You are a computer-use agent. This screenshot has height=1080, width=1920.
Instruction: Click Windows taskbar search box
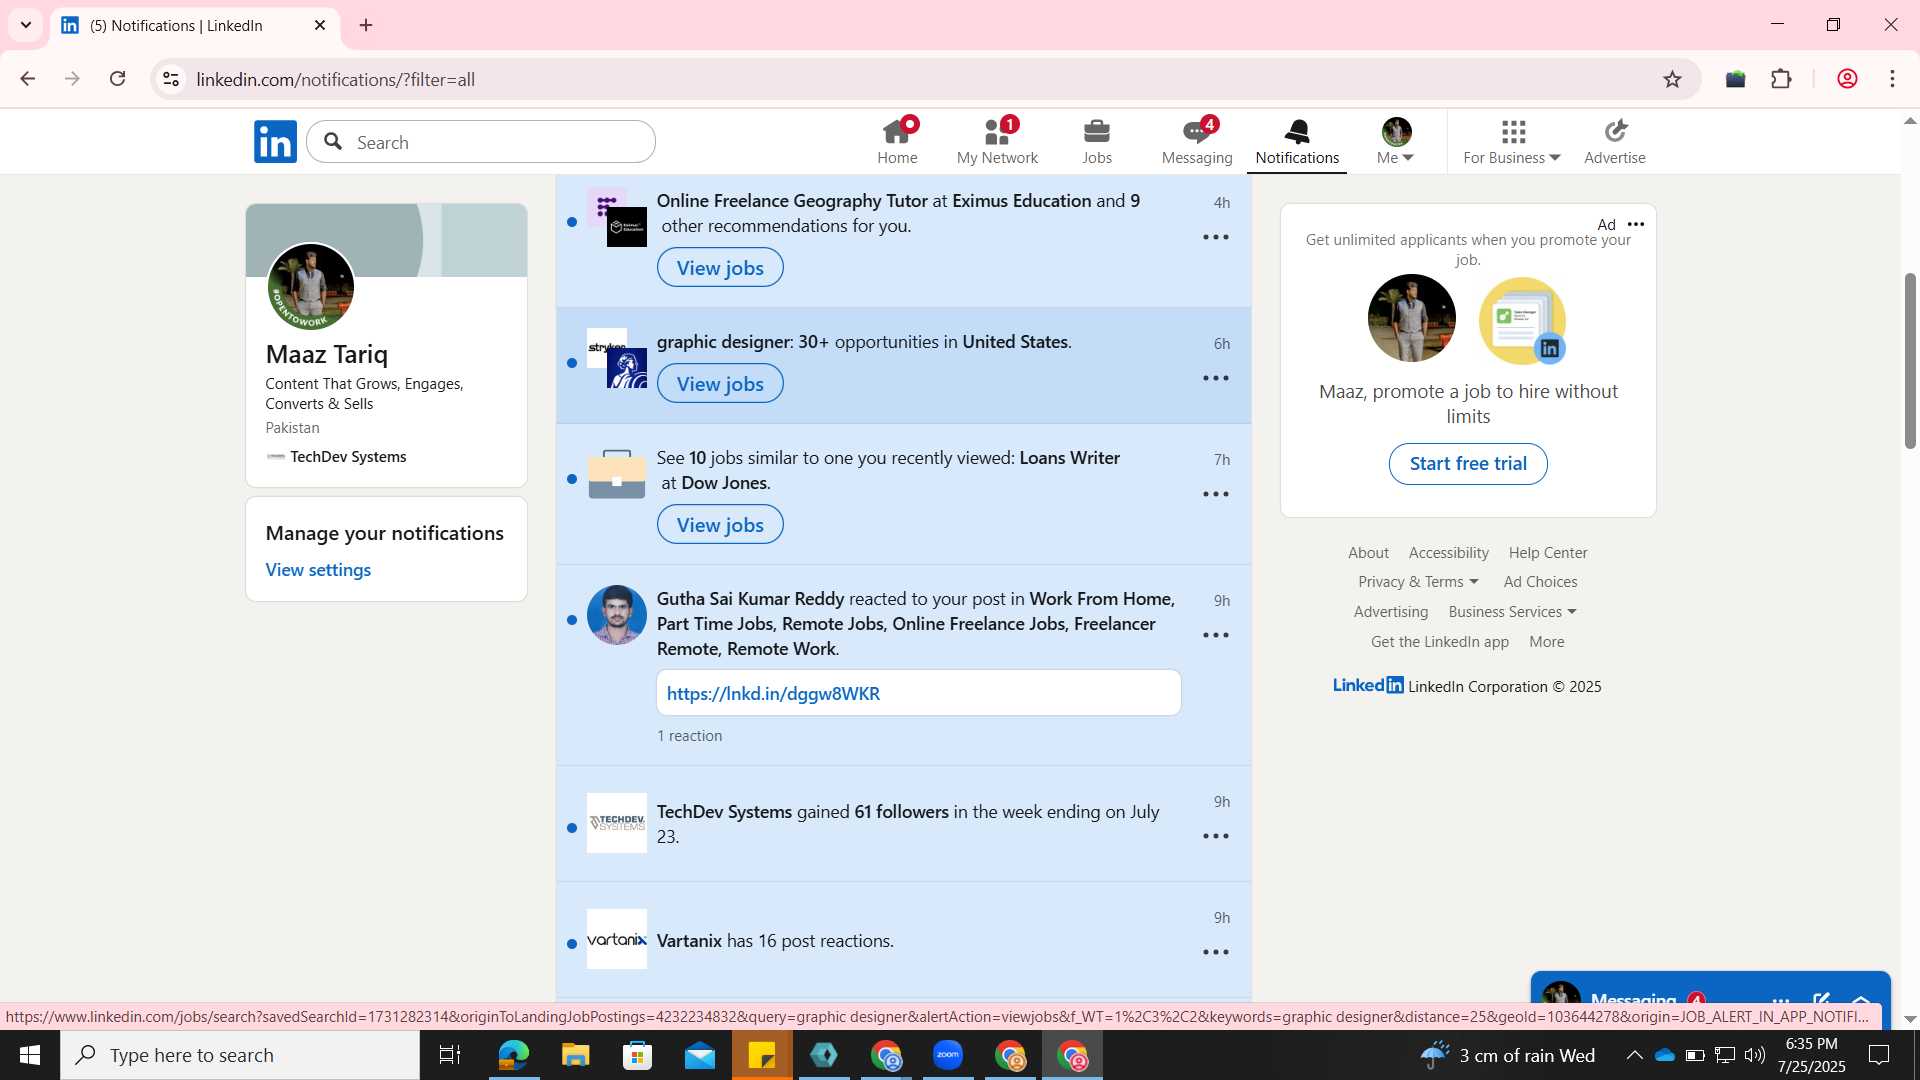240,1055
